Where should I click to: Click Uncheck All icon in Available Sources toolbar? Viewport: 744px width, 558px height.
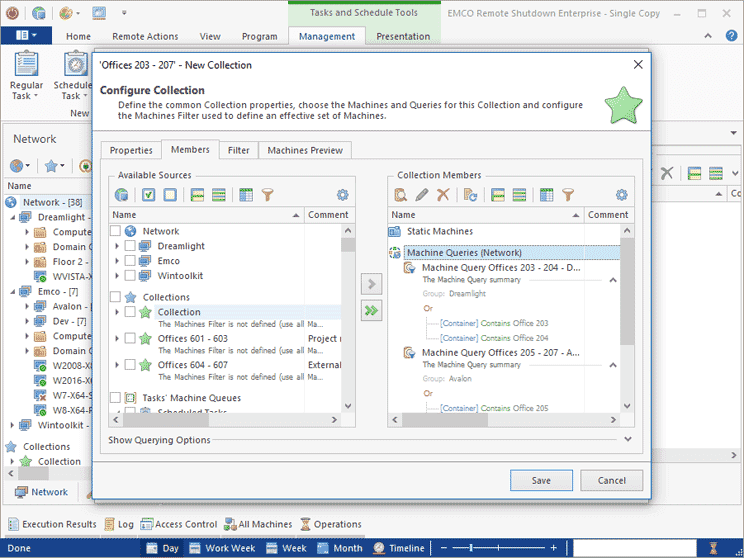coord(170,195)
